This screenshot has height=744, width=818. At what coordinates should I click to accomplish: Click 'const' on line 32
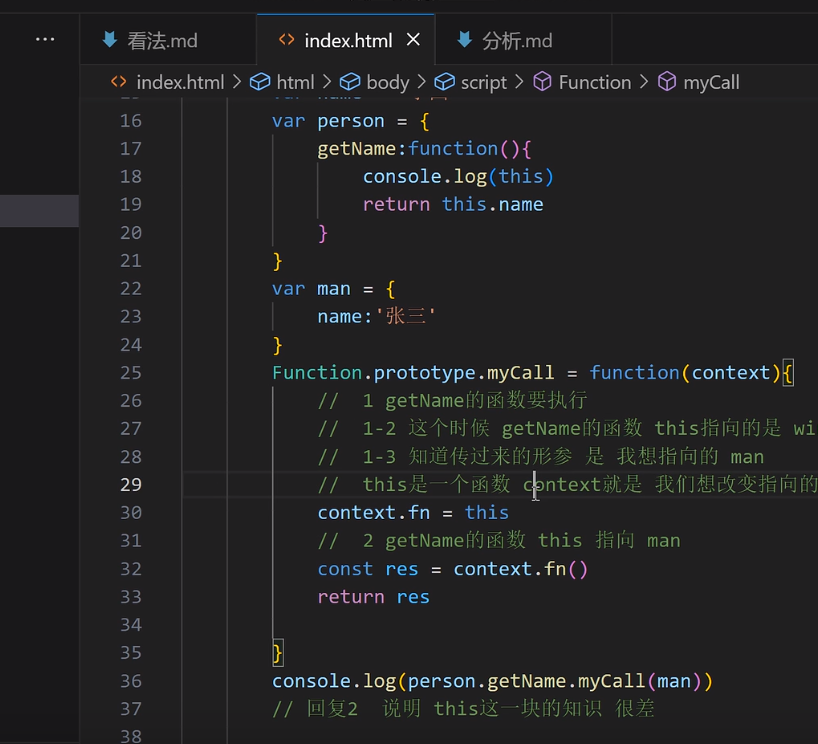tap(345, 569)
